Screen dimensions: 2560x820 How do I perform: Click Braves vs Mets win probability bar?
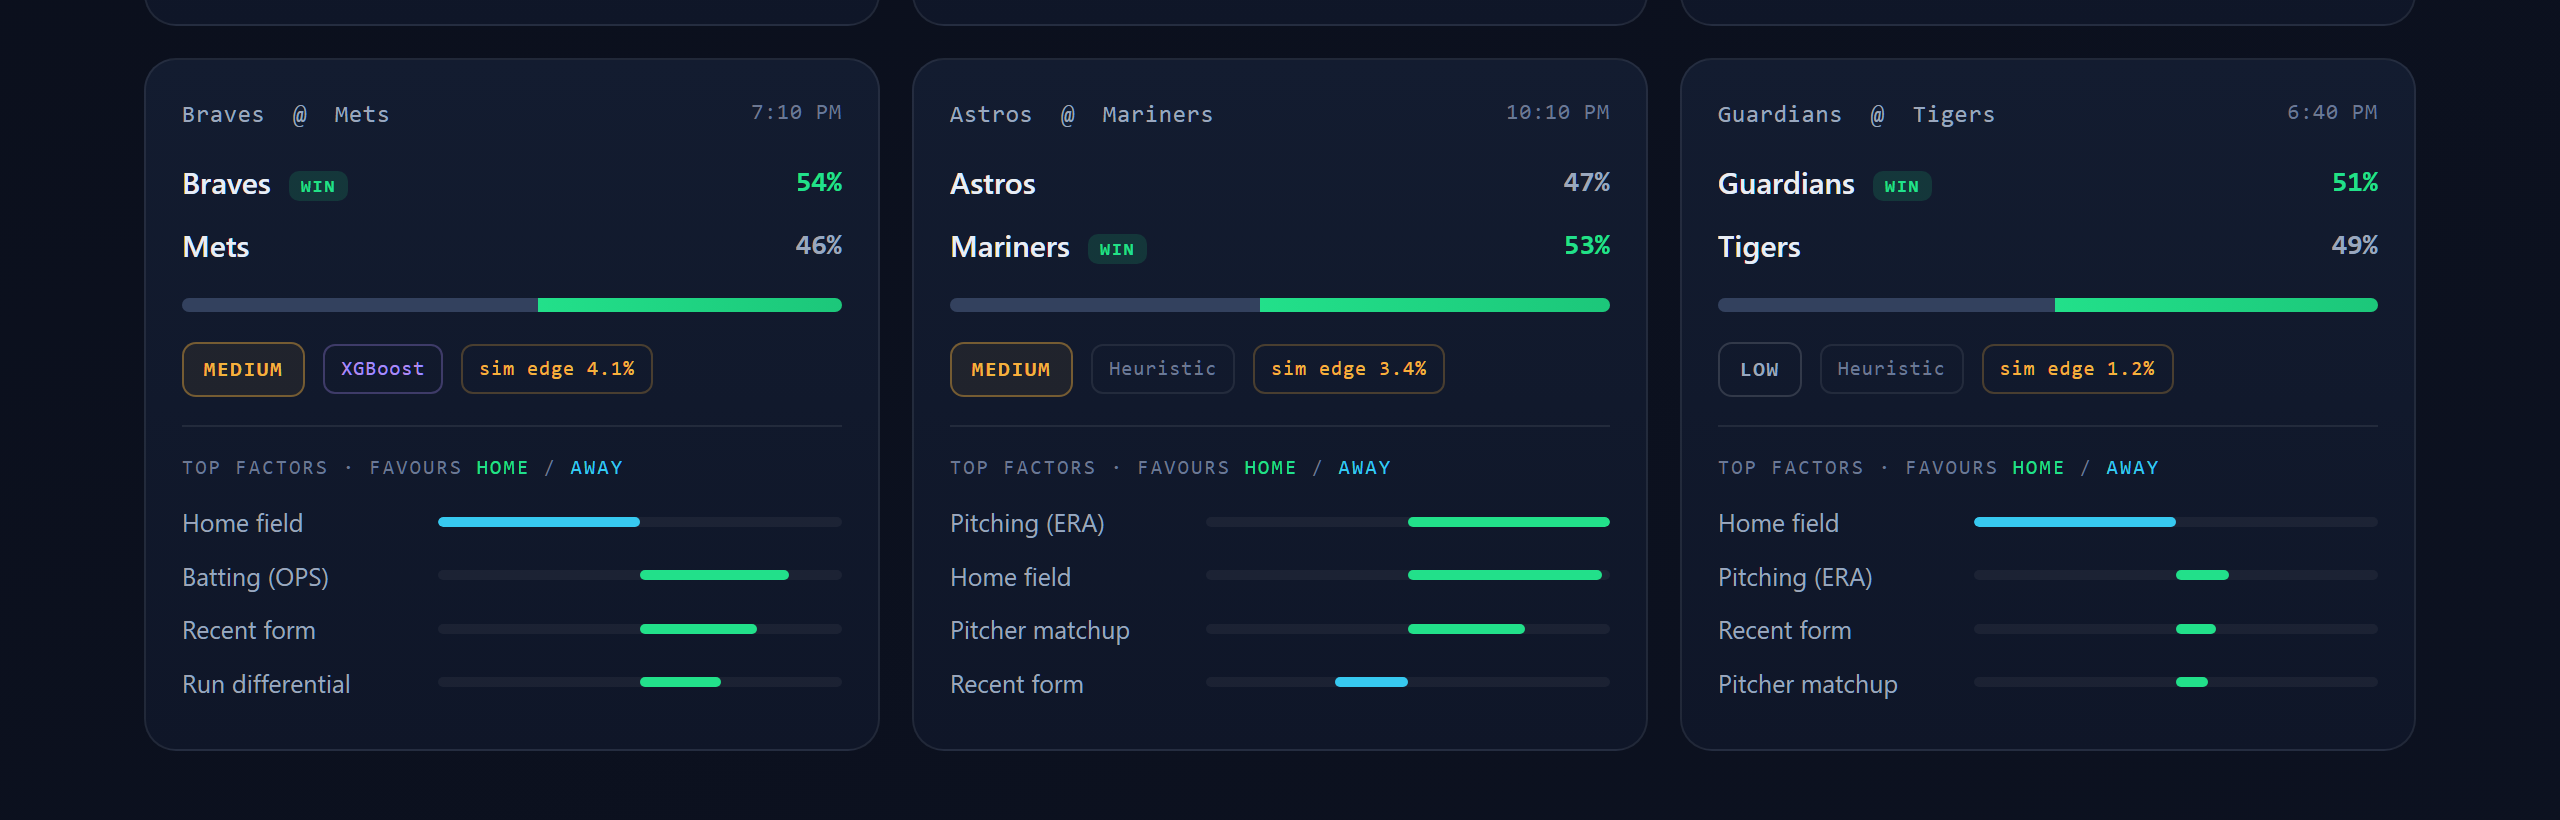(x=512, y=305)
